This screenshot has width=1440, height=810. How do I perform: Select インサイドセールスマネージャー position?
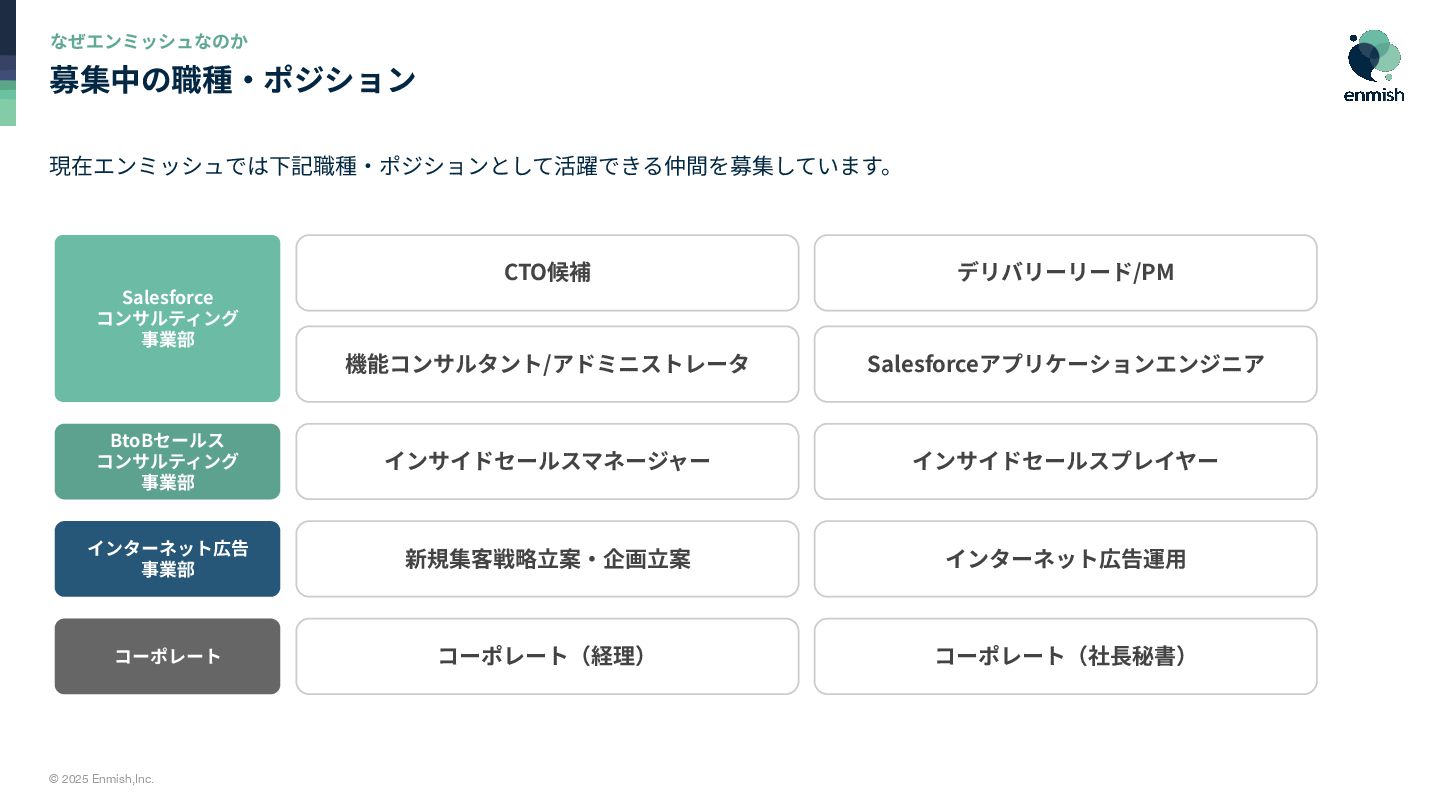[547, 461]
